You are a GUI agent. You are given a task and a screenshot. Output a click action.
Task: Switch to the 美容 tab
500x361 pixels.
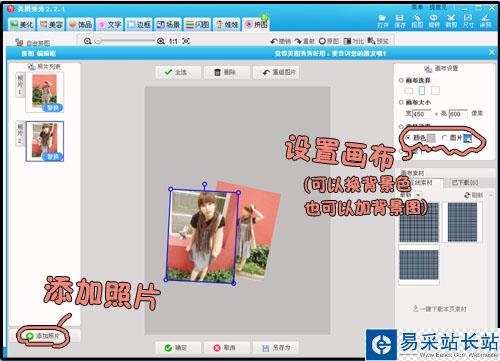click(51, 24)
